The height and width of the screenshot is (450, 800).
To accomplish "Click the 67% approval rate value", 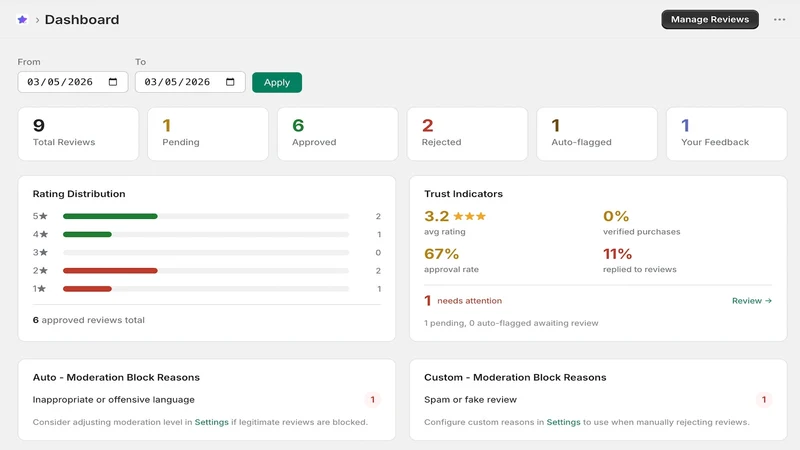I will click(x=441, y=254).
